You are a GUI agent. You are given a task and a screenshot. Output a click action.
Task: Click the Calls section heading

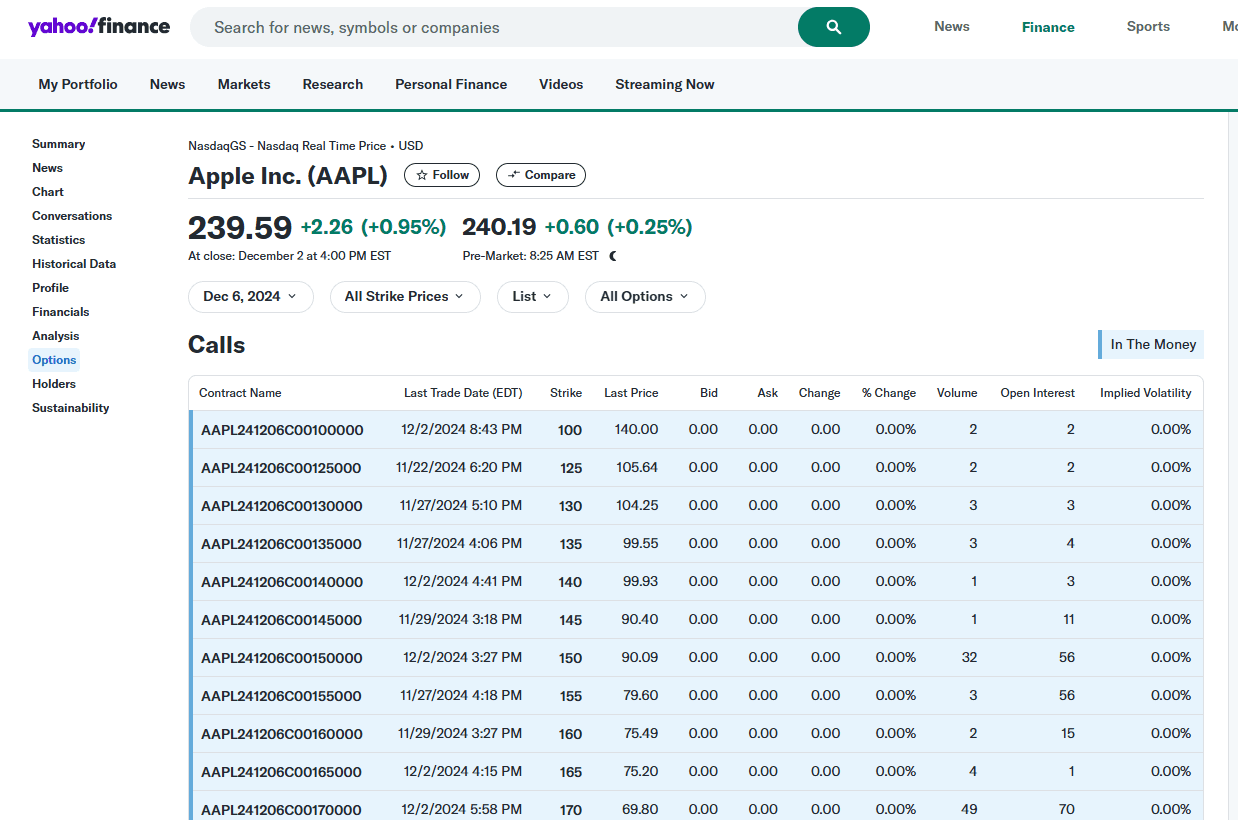click(217, 345)
